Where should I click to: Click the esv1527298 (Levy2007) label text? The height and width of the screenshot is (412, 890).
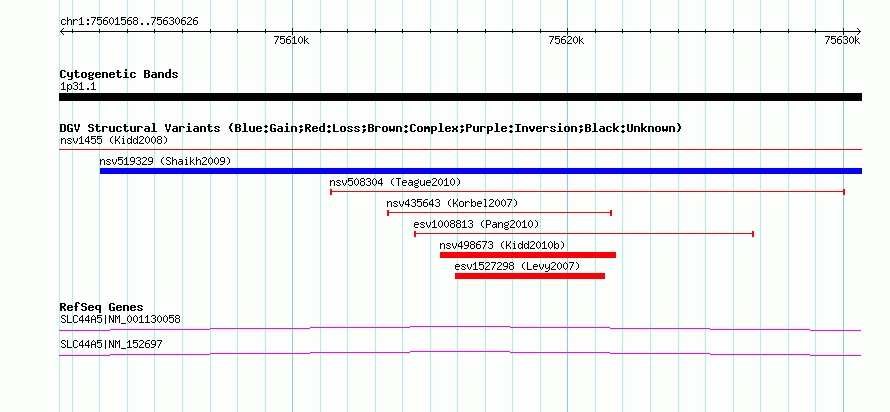(518, 266)
